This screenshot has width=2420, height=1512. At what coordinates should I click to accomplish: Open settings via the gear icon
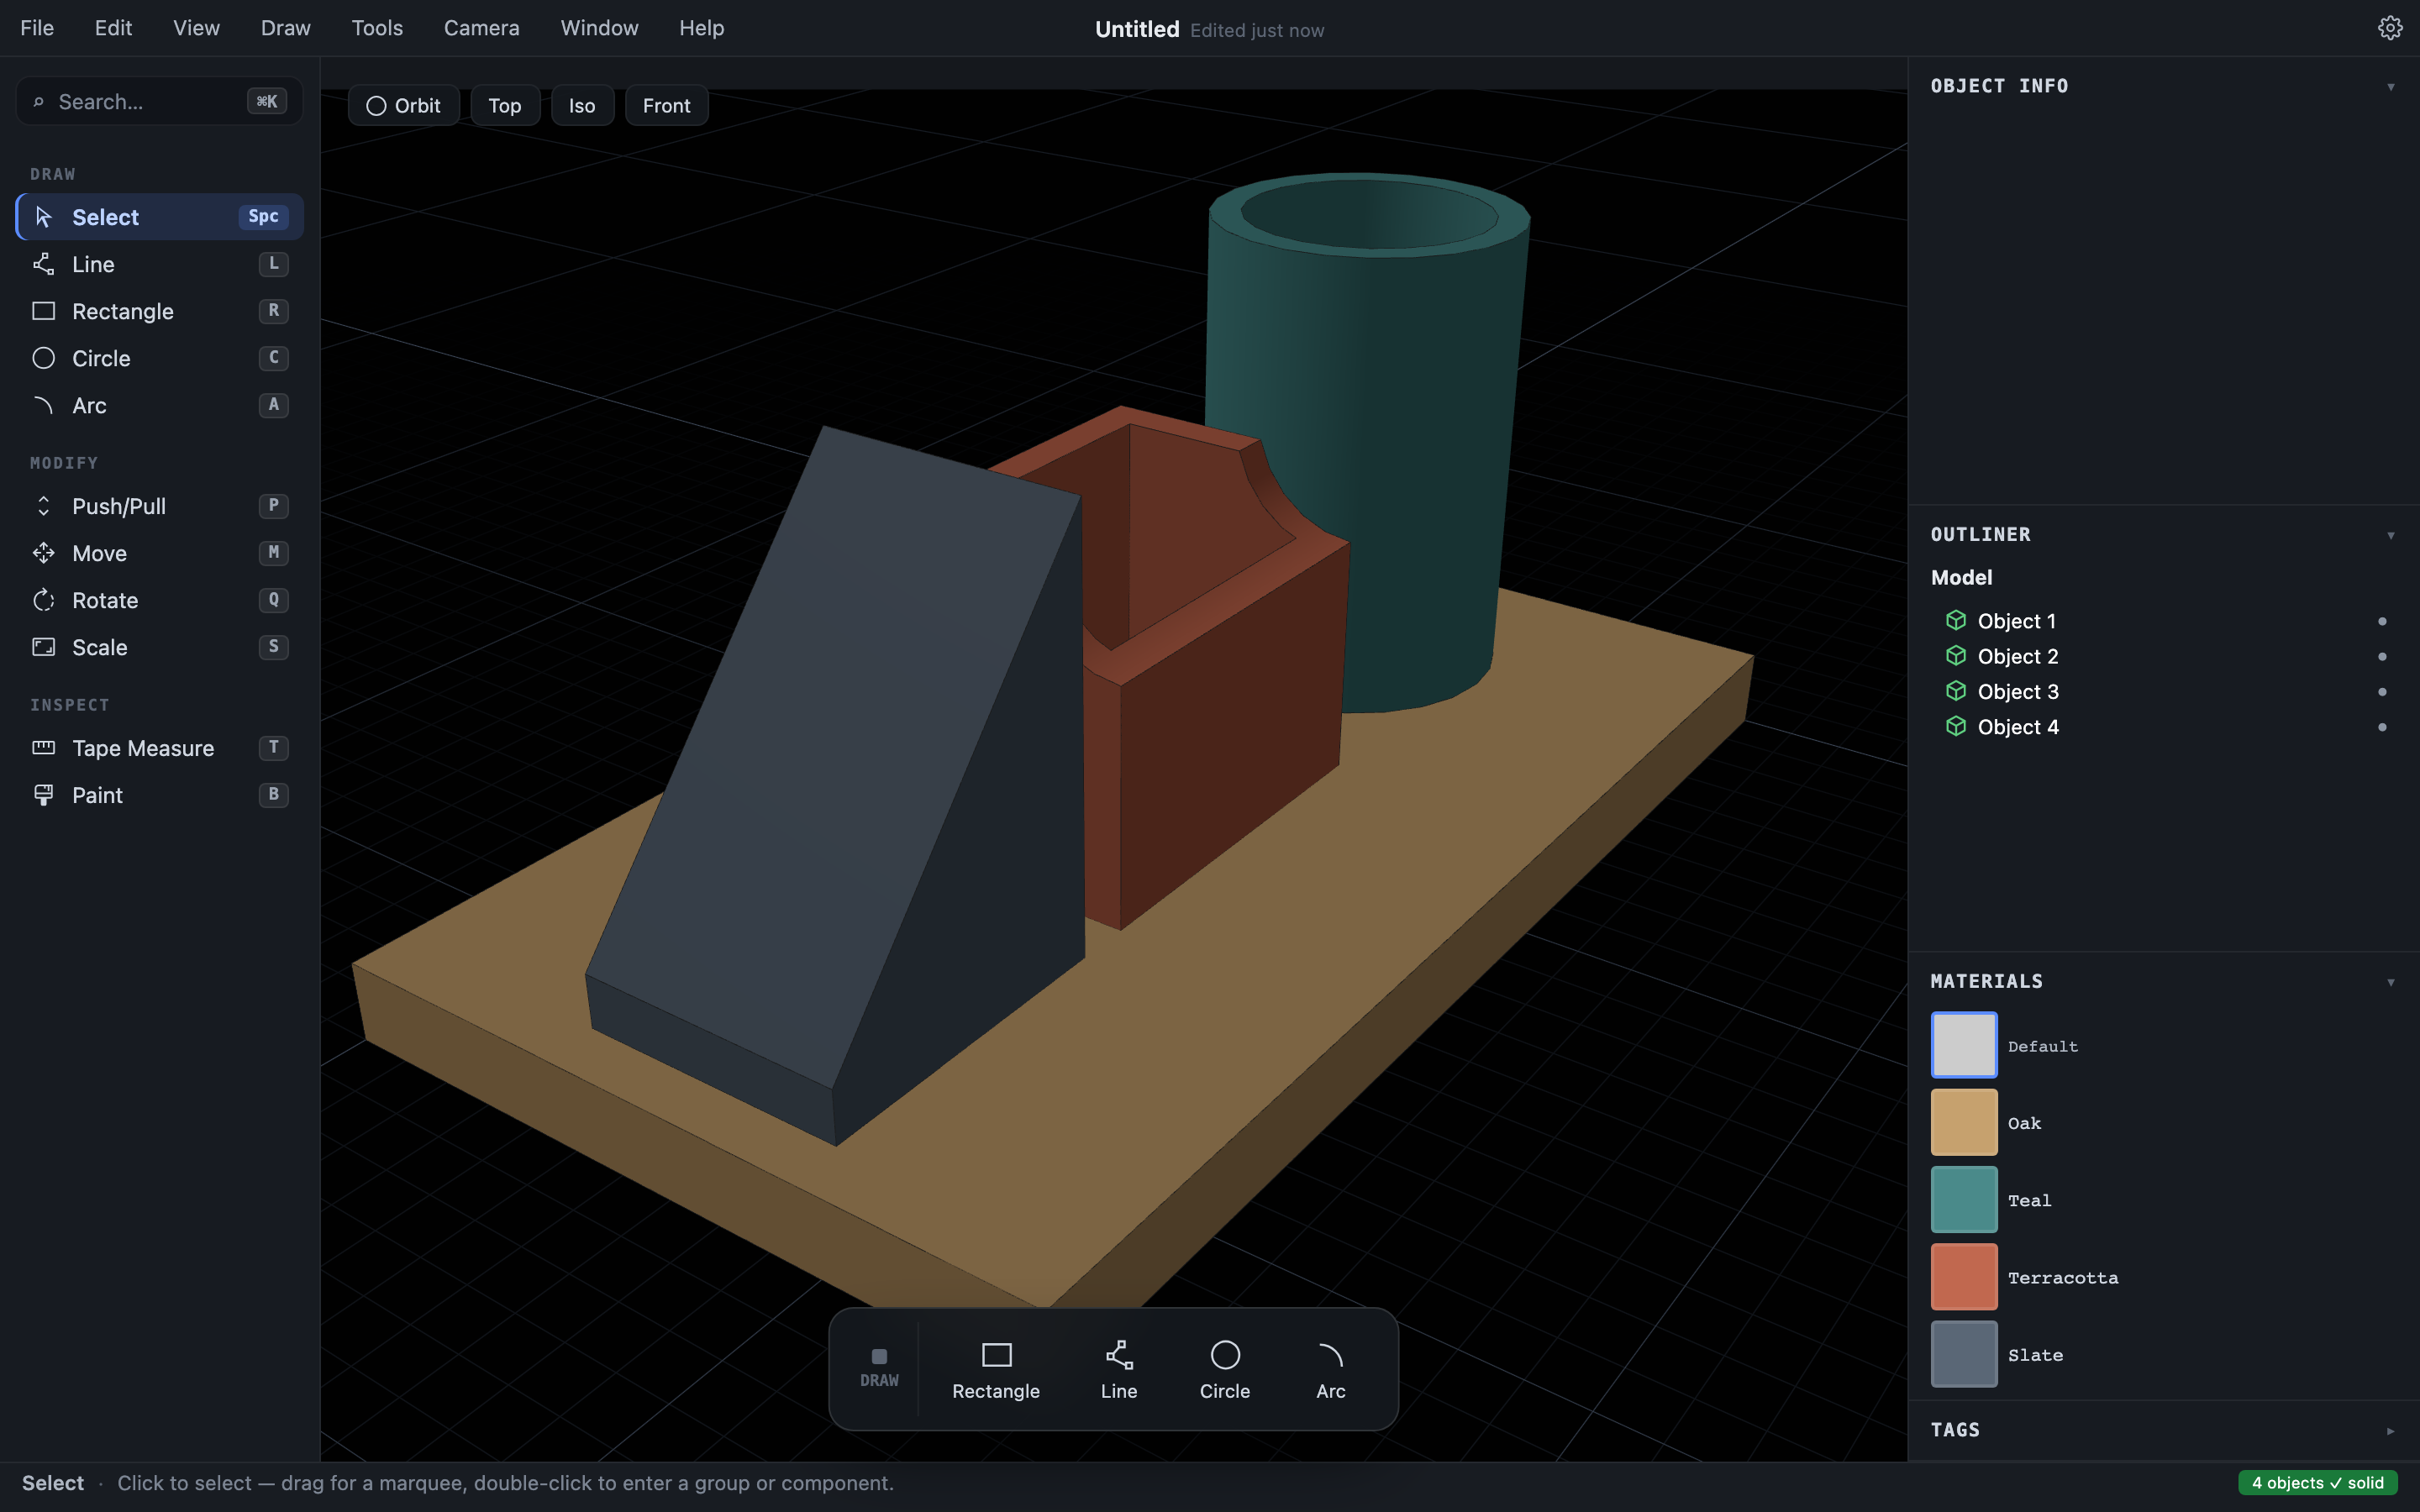click(x=2390, y=28)
